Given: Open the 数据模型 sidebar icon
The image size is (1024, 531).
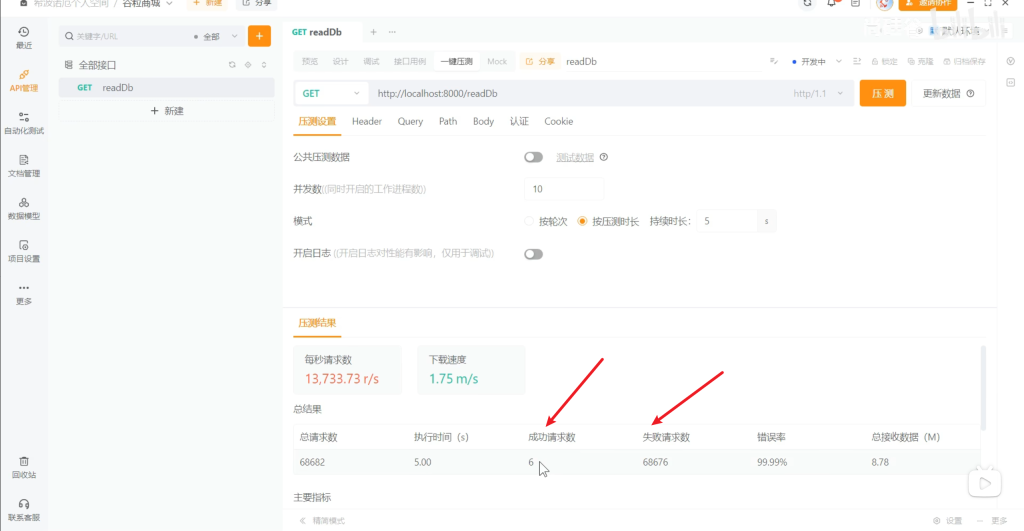Looking at the screenshot, I should click(23, 208).
